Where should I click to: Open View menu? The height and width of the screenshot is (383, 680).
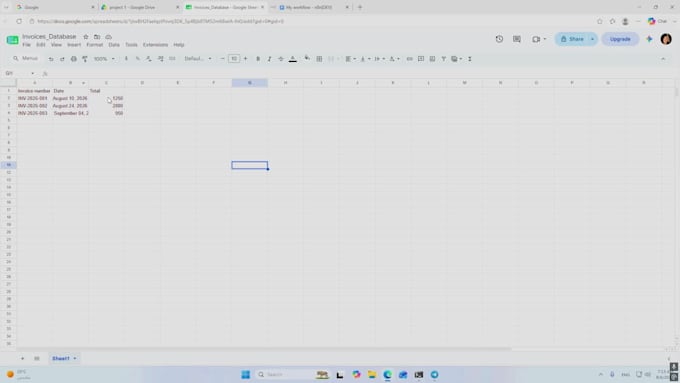click(56, 45)
